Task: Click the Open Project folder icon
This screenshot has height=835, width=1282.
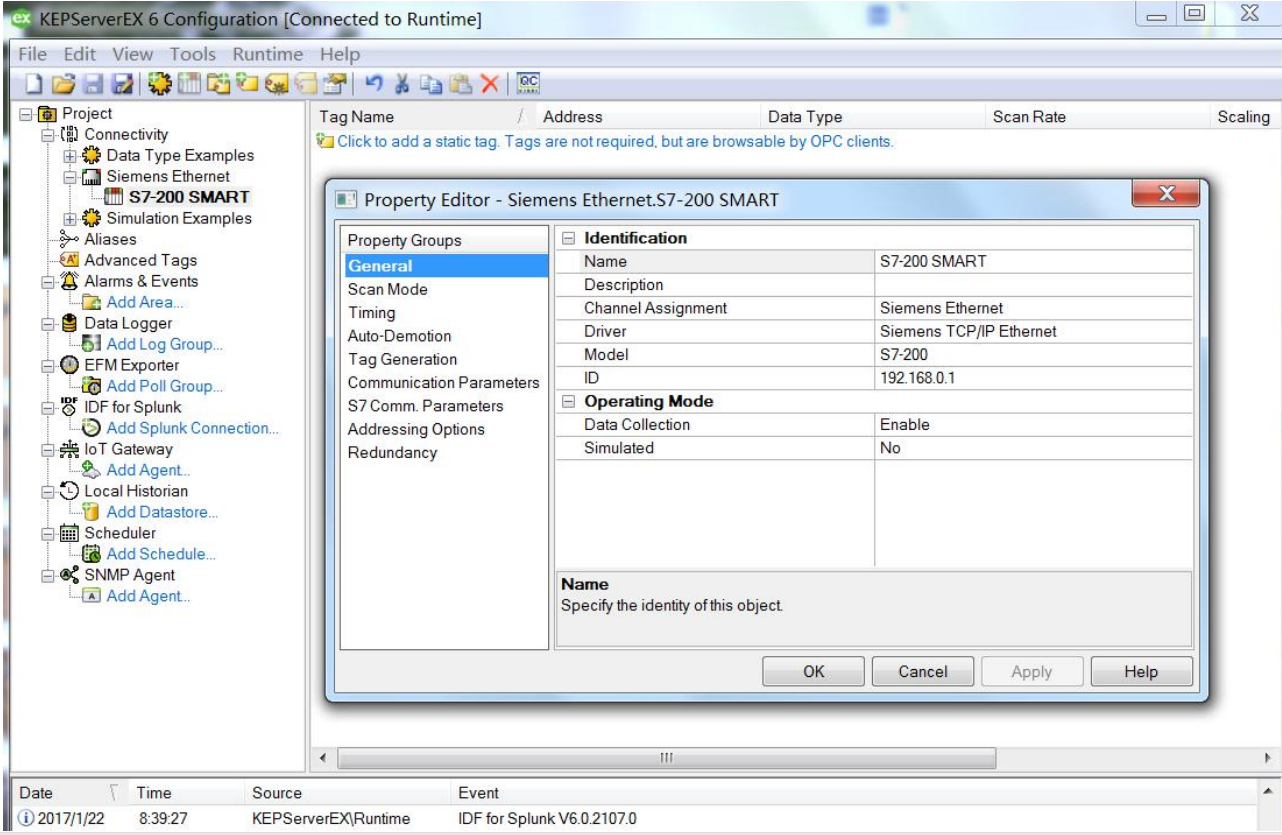Action: pyautogui.click(x=63, y=84)
